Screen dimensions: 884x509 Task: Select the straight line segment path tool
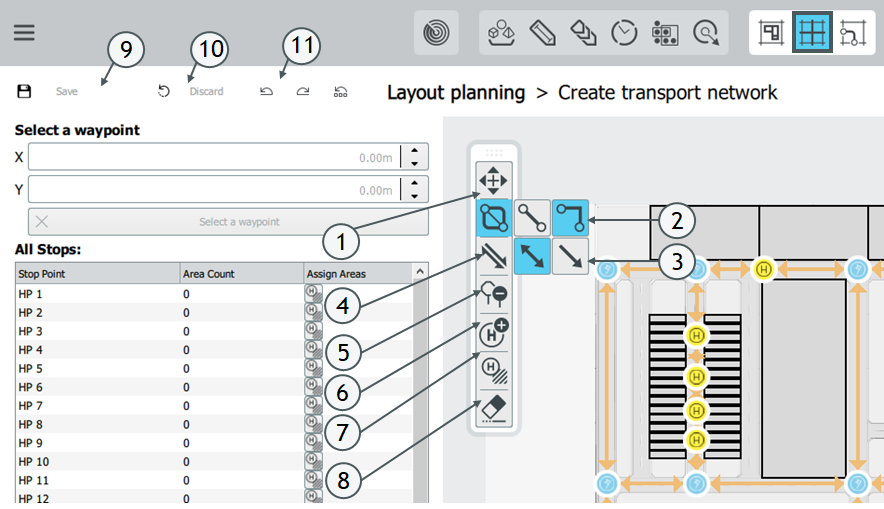532,218
